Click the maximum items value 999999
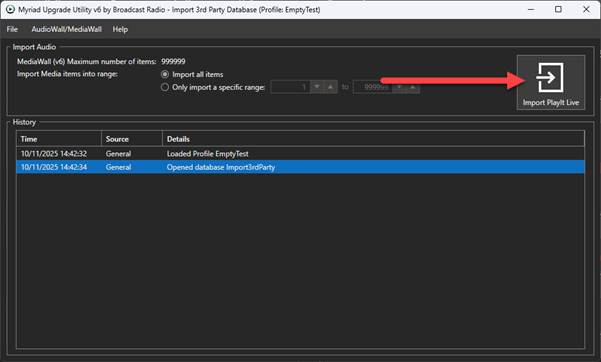 [173, 61]
